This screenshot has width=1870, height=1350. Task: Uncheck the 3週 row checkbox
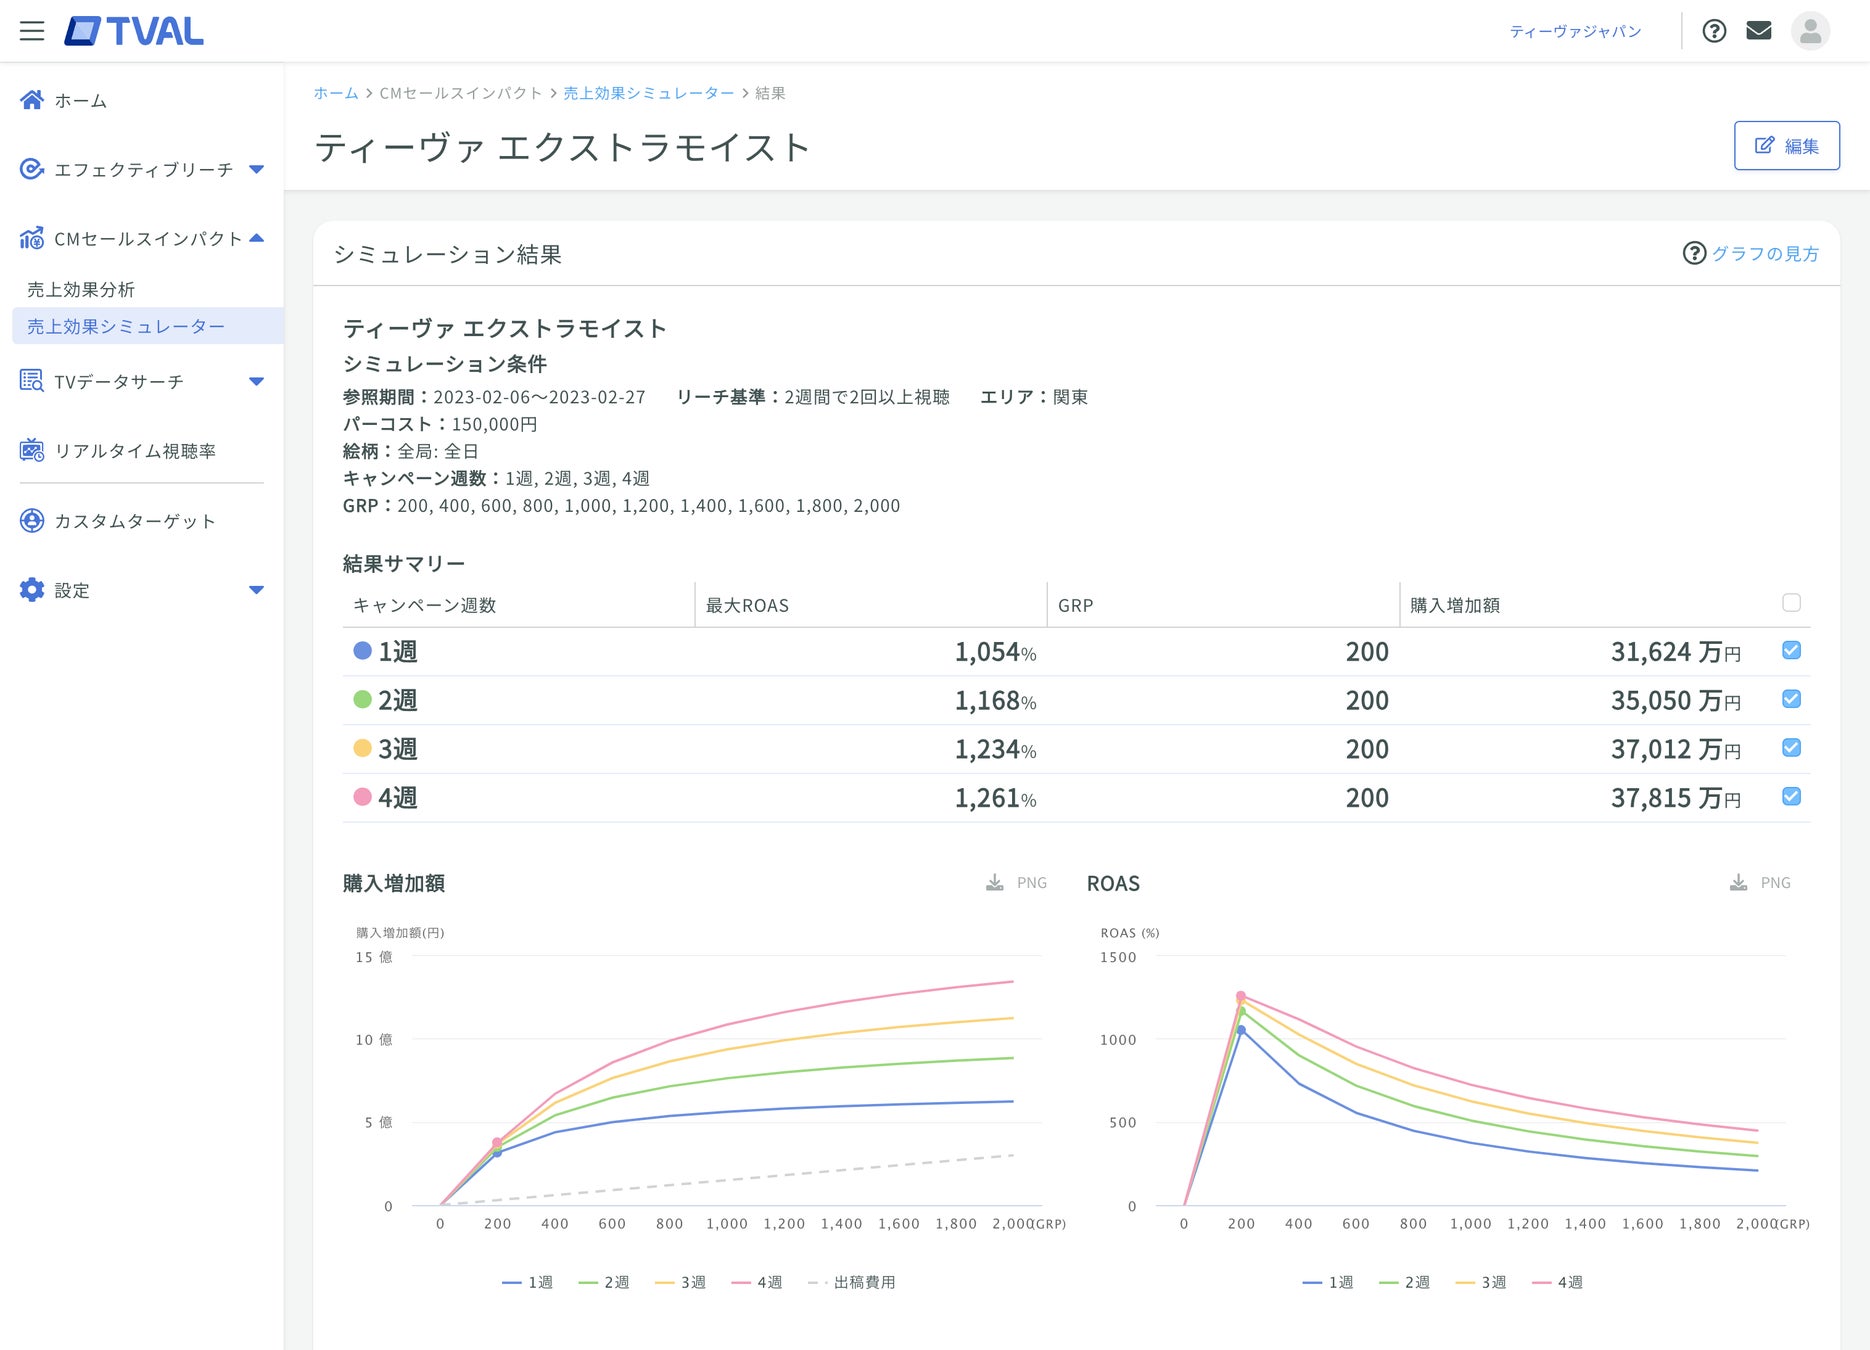point(1791,748)
